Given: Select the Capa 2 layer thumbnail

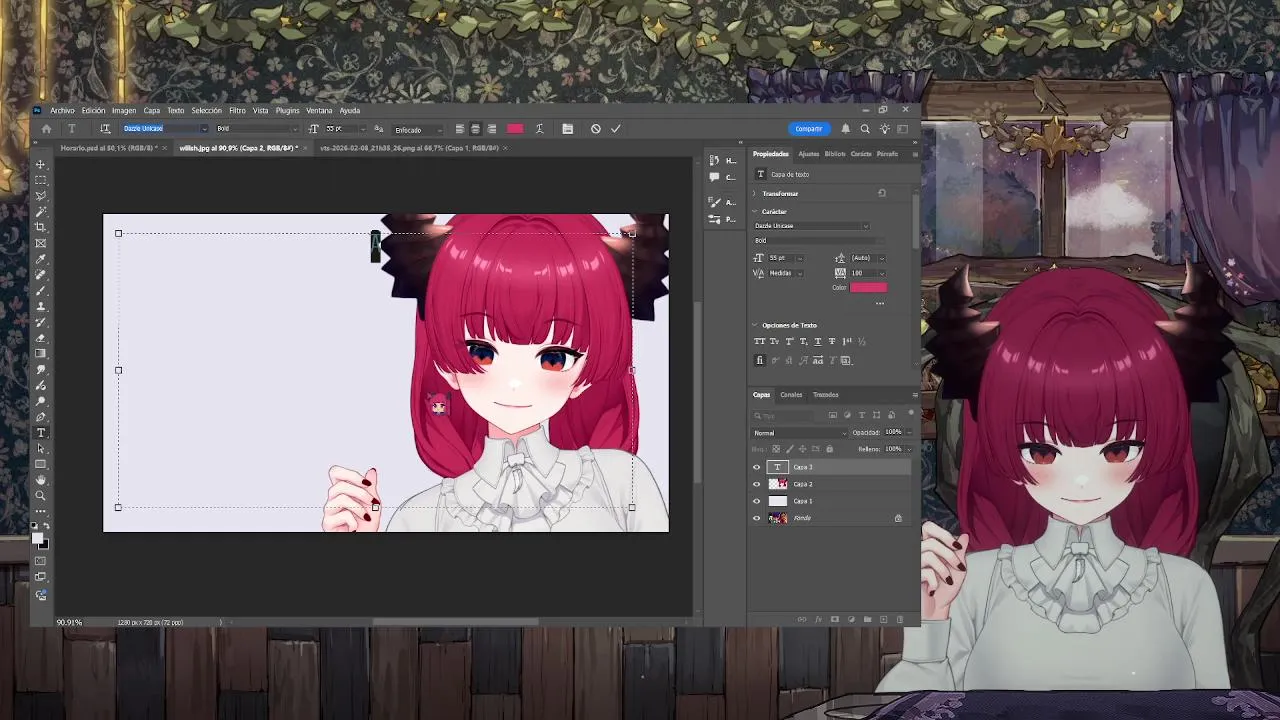Looking at the screenshot, I should [777, 484].
